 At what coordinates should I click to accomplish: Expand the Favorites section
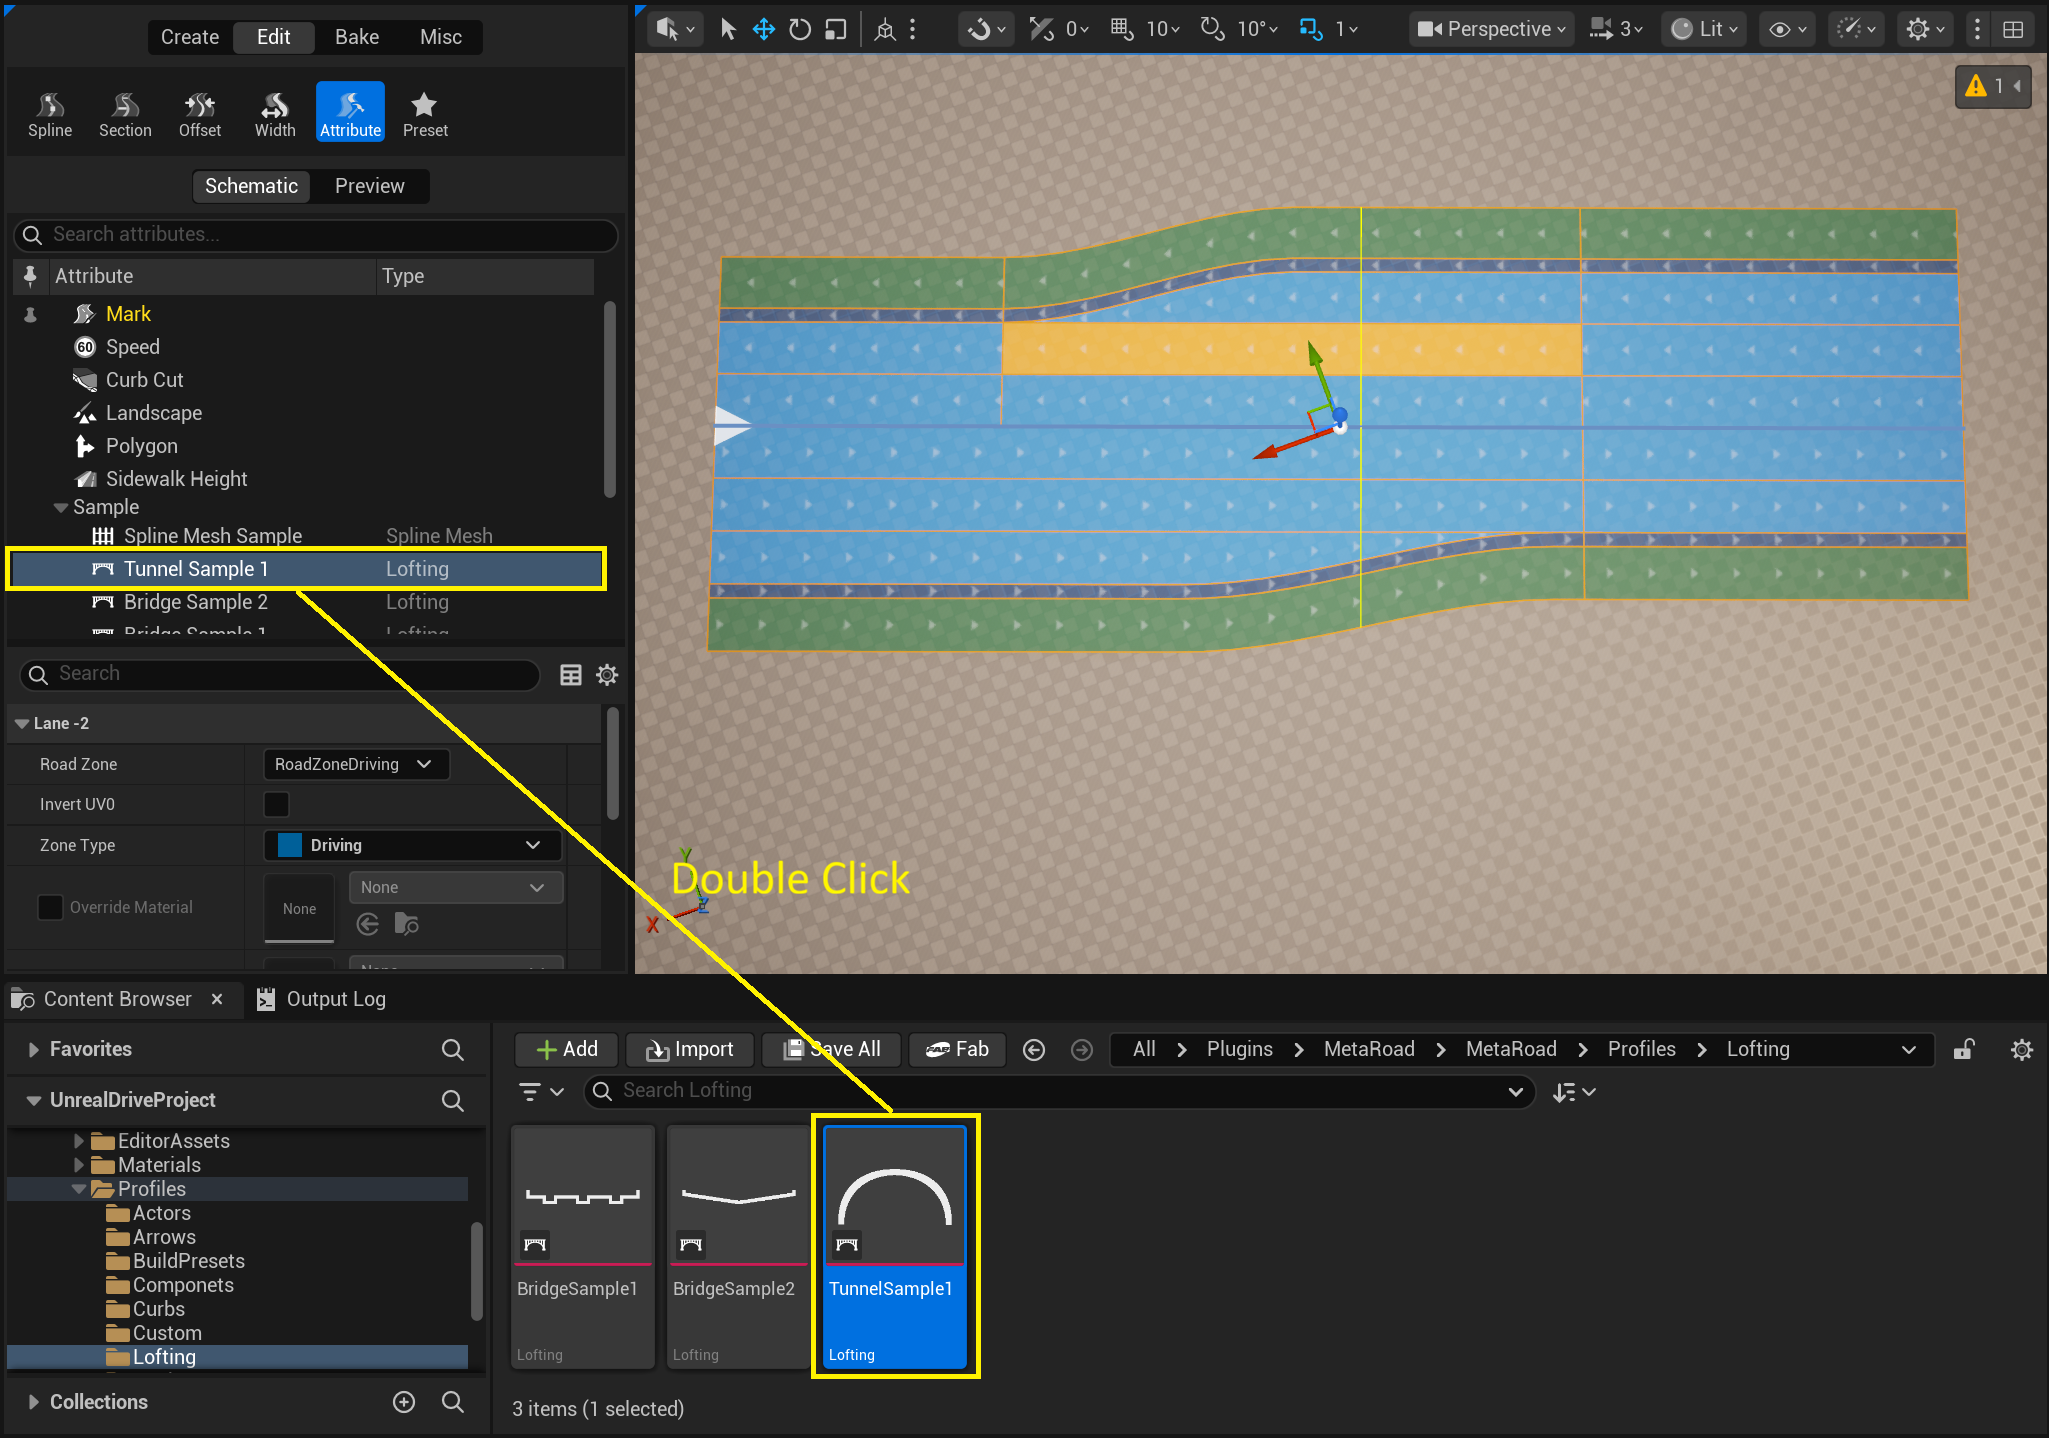tap(33, 1049)
